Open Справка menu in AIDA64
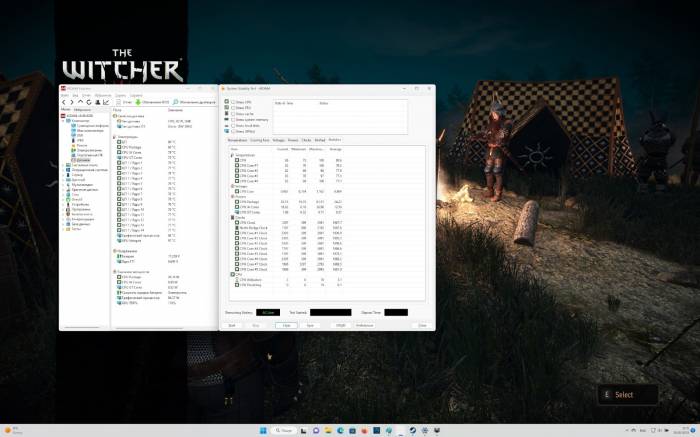The width and height of the screenshot is (700, 437). click(136, 96)
